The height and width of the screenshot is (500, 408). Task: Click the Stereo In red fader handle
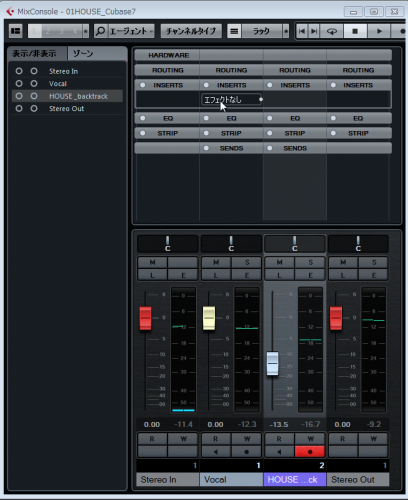click(x=145, y=318)
